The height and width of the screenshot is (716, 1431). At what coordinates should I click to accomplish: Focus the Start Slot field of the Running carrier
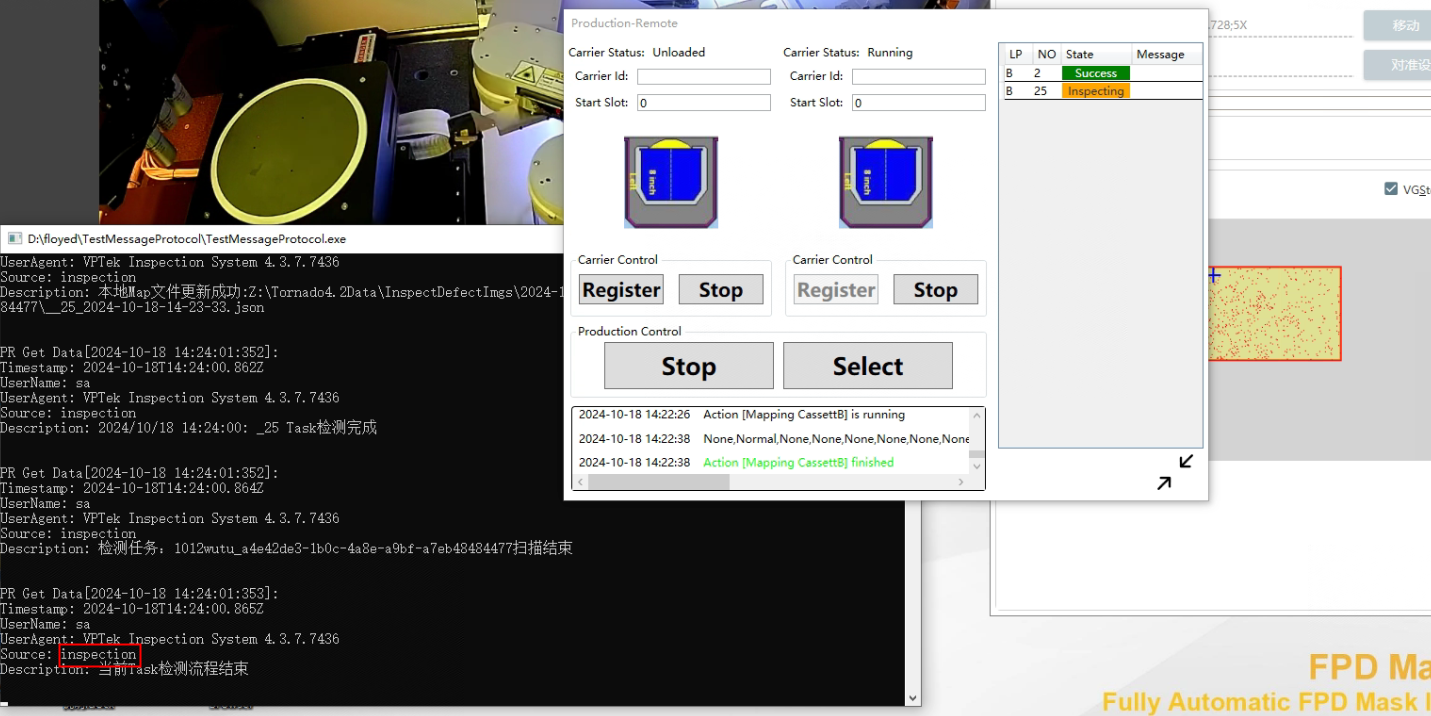[919, 103]
